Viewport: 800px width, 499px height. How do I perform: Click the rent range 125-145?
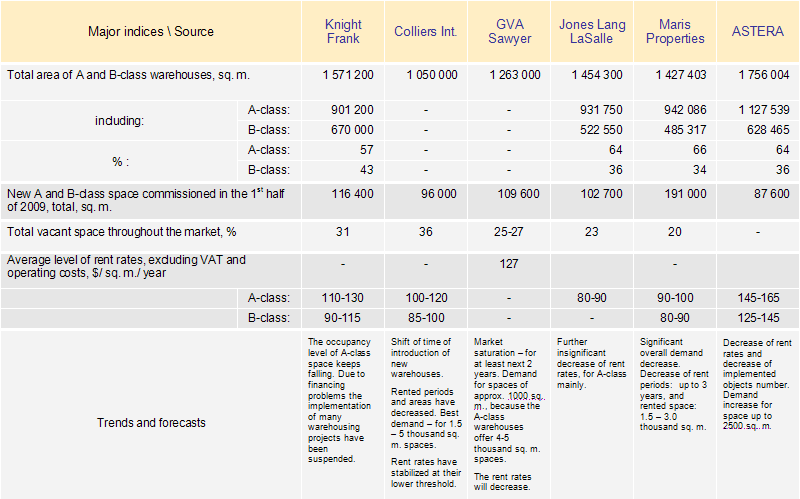pyautogui.click(x=758, y=318)
